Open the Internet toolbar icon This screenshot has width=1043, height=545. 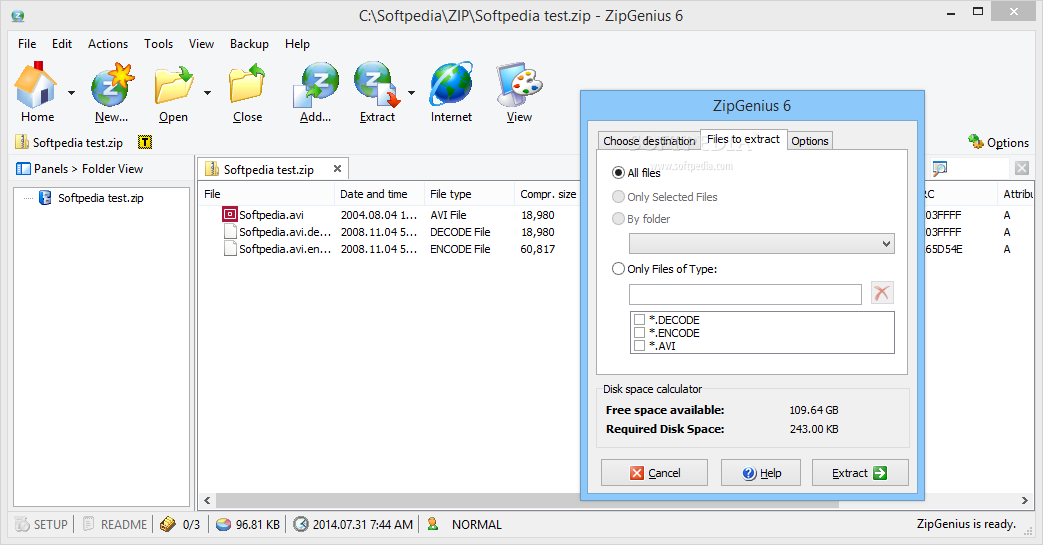click(x=451, y=85)
